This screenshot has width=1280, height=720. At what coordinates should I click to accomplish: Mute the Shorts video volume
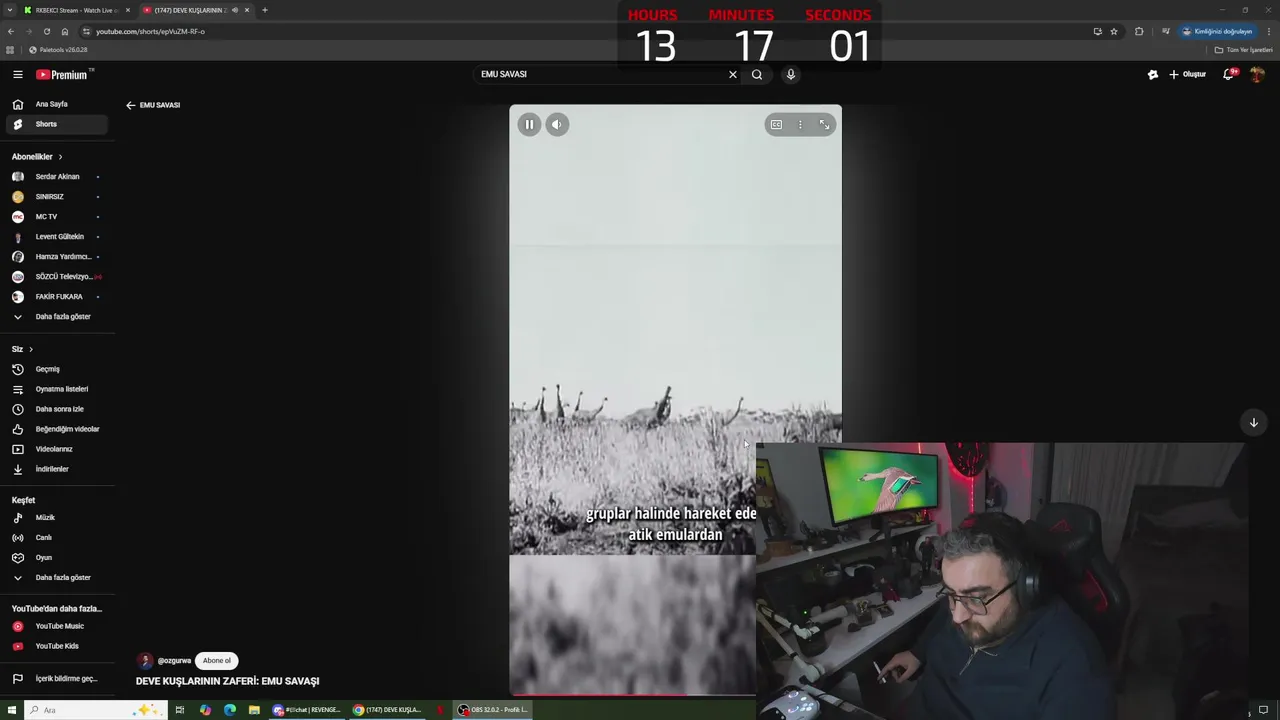coord(557,124)
